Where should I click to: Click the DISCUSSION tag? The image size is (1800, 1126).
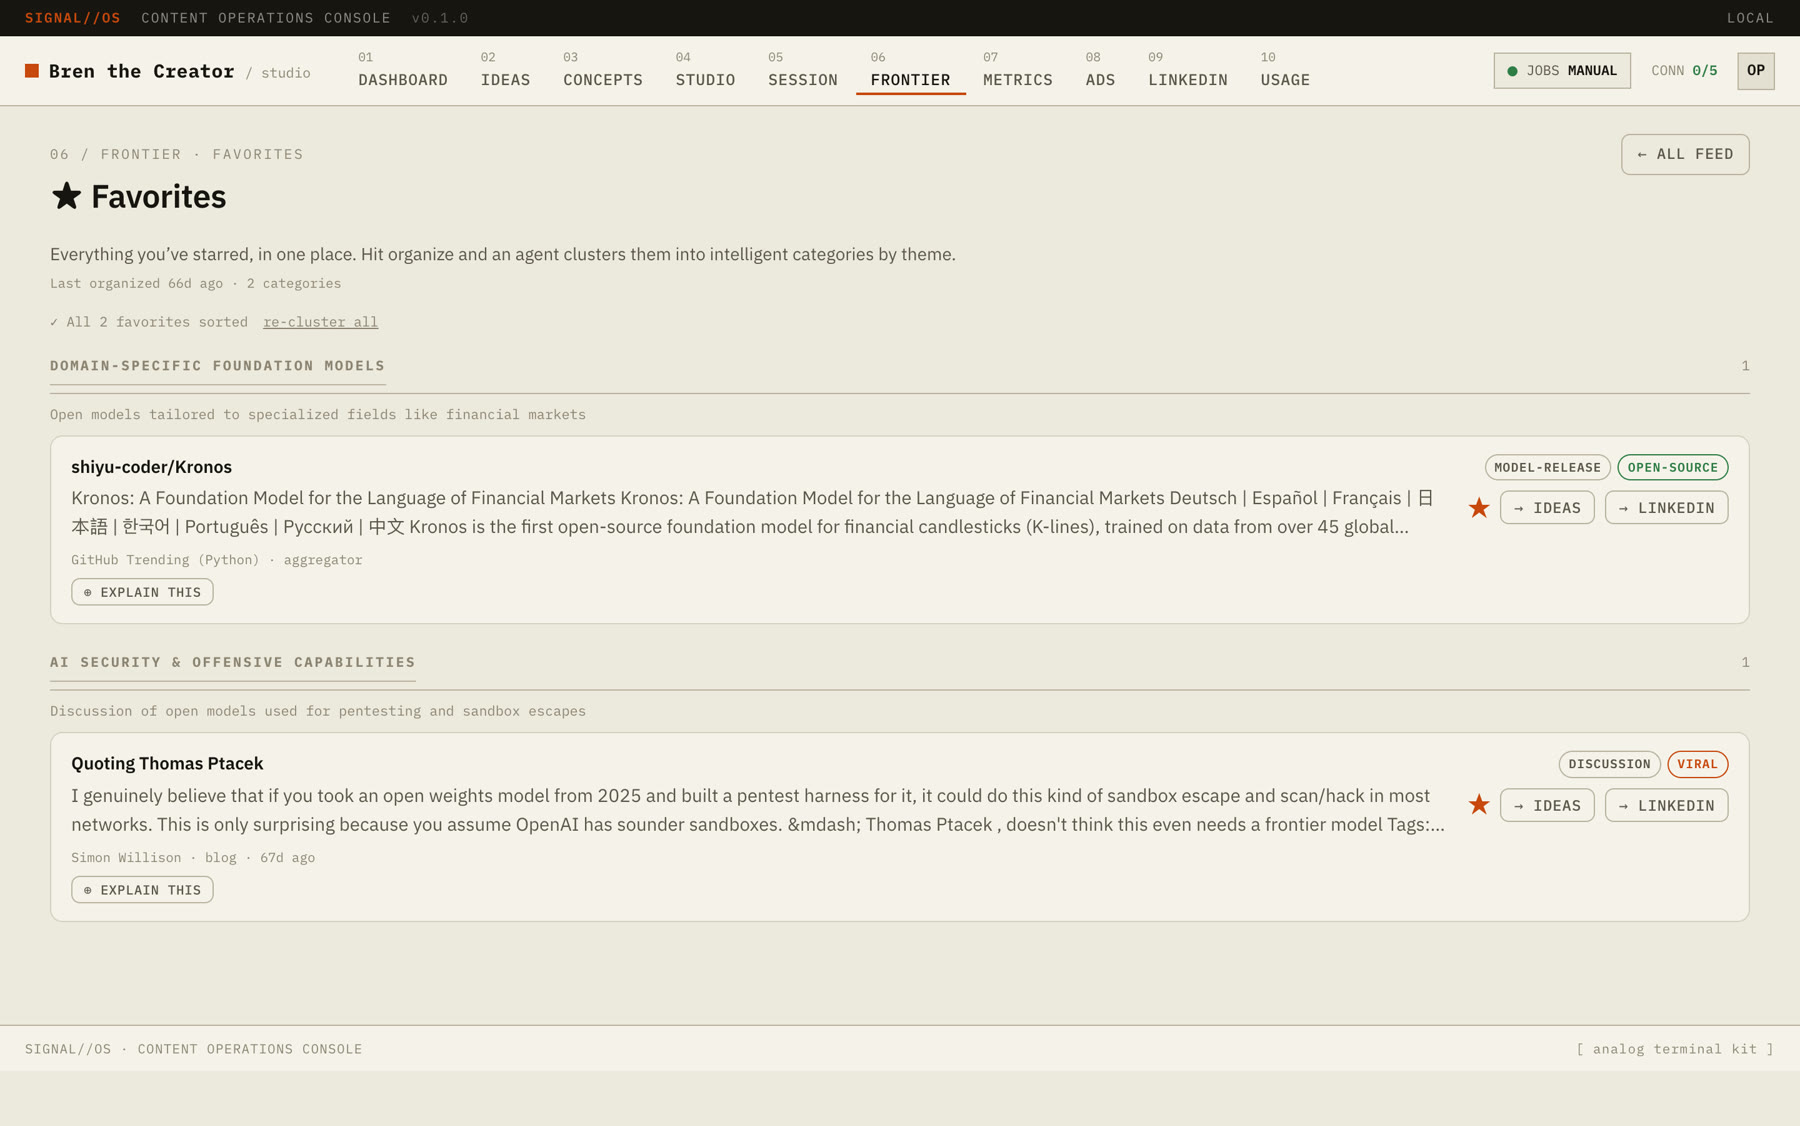click(1609, 764)
